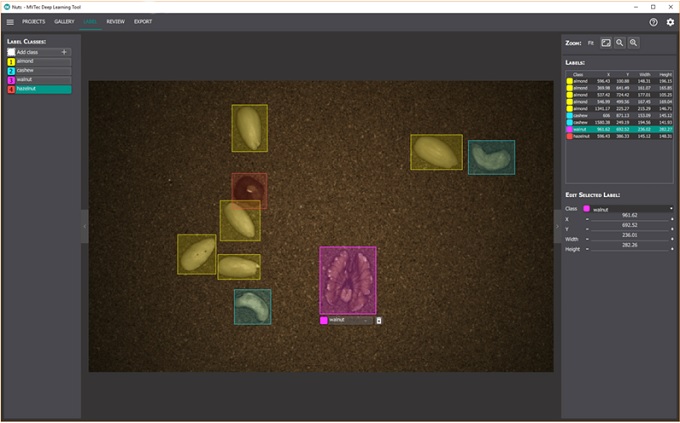Click the zoom out magnifier icon

[620, 43]
